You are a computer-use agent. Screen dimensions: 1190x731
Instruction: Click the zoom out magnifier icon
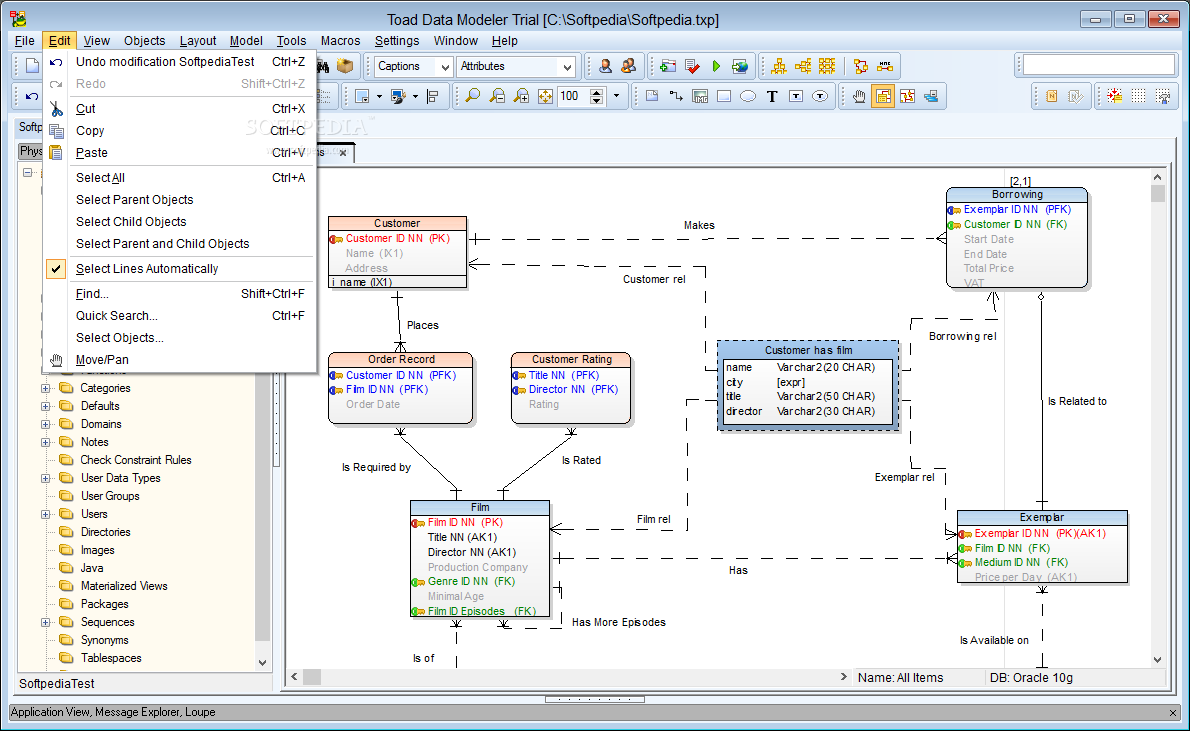pyautogui.click(x=497, y=96)
